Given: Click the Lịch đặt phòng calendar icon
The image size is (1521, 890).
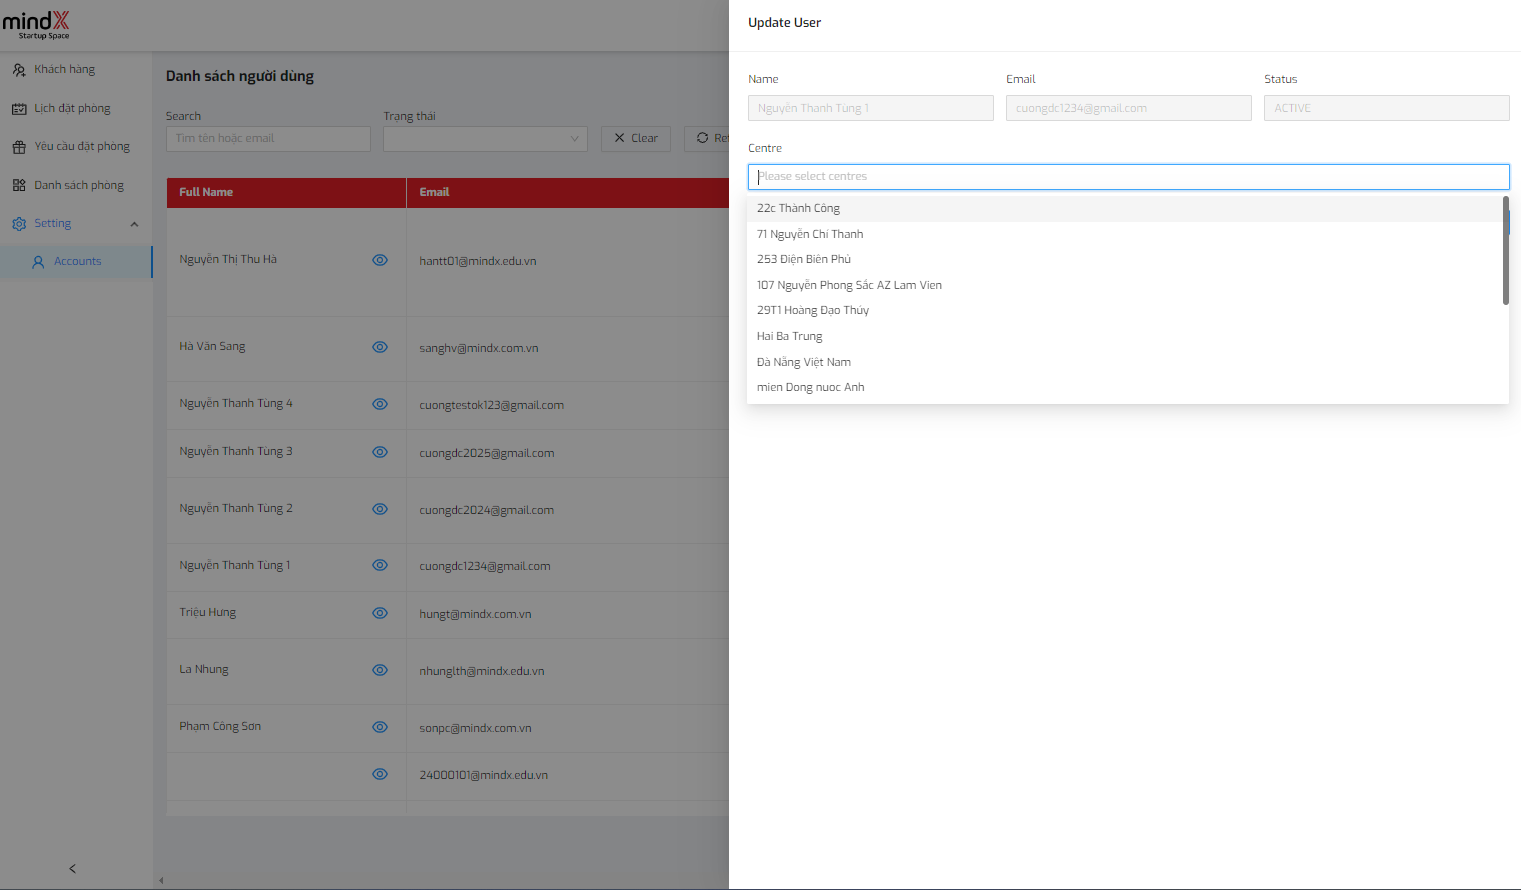Looking at the screenshot, I should pos(19,109).
